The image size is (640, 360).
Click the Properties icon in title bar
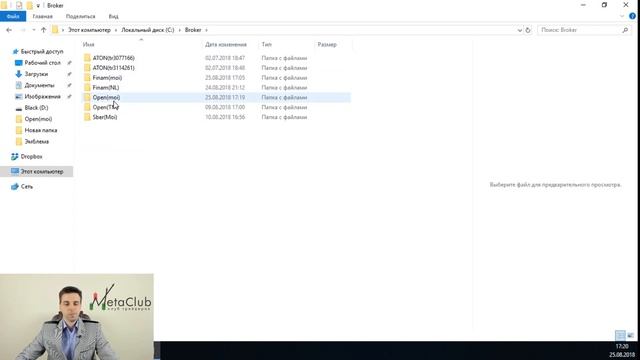[x=19, y=5]
